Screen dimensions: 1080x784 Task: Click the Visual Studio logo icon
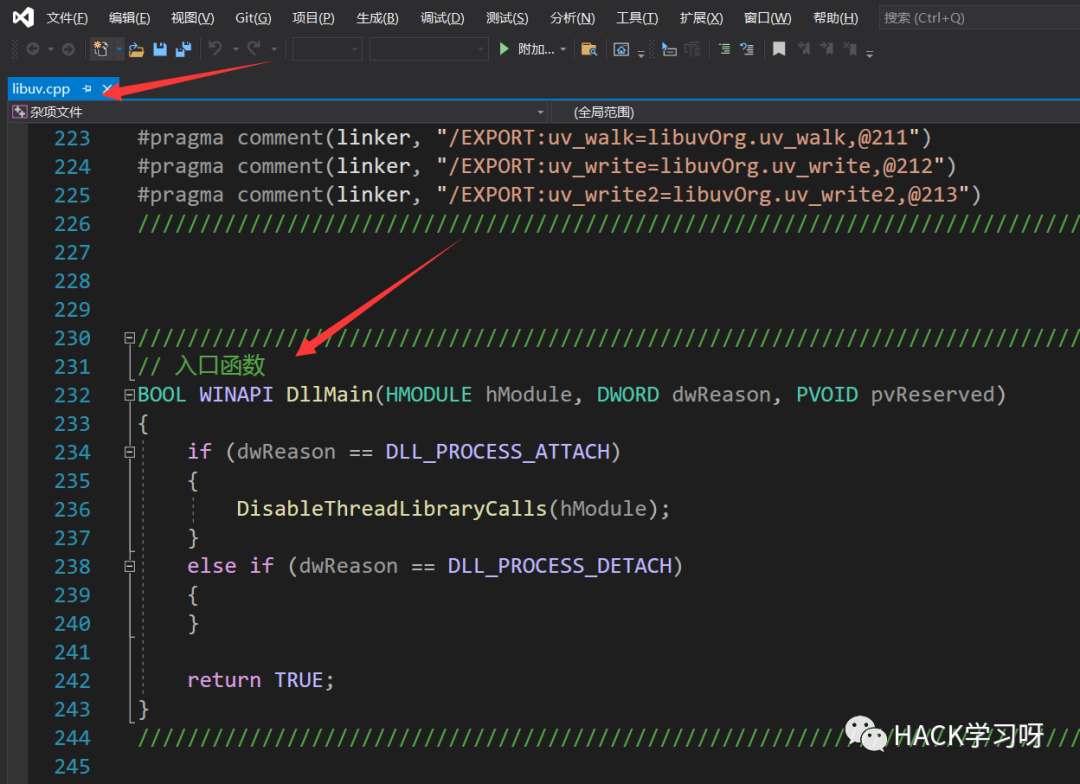point(23,17)
